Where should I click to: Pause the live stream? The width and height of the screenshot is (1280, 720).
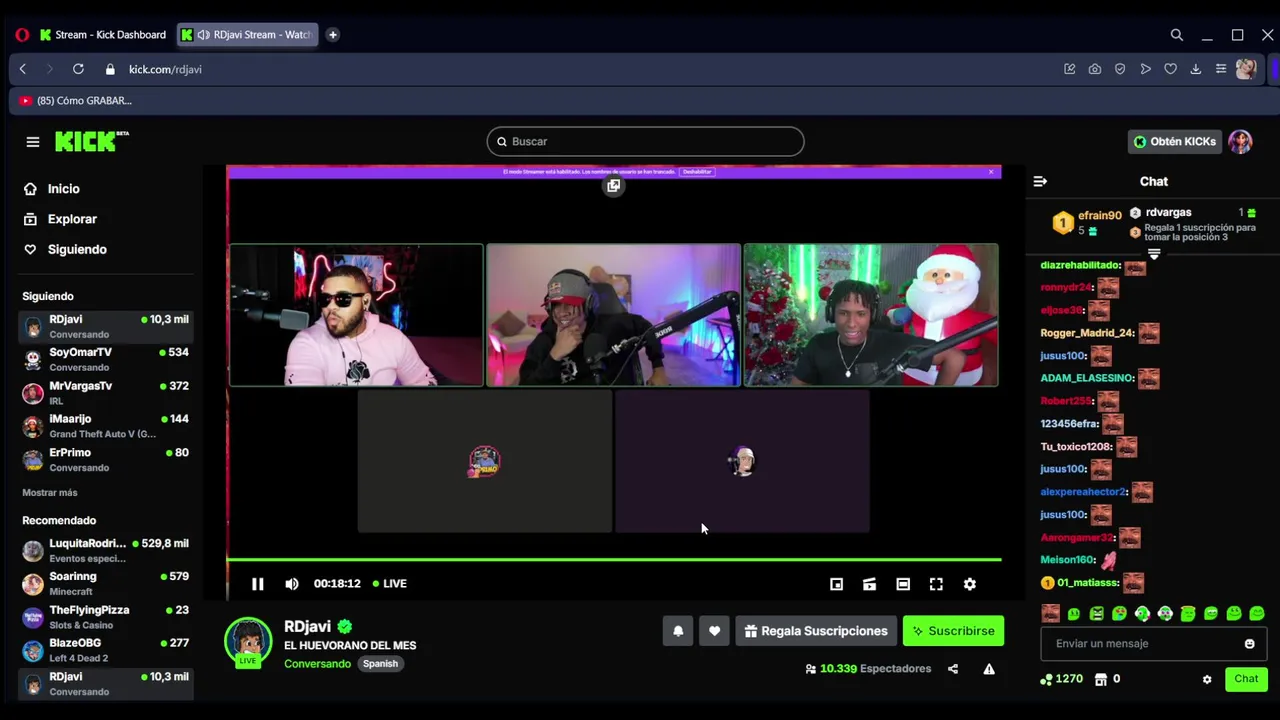pyautogui.click(x=257, y=584)
